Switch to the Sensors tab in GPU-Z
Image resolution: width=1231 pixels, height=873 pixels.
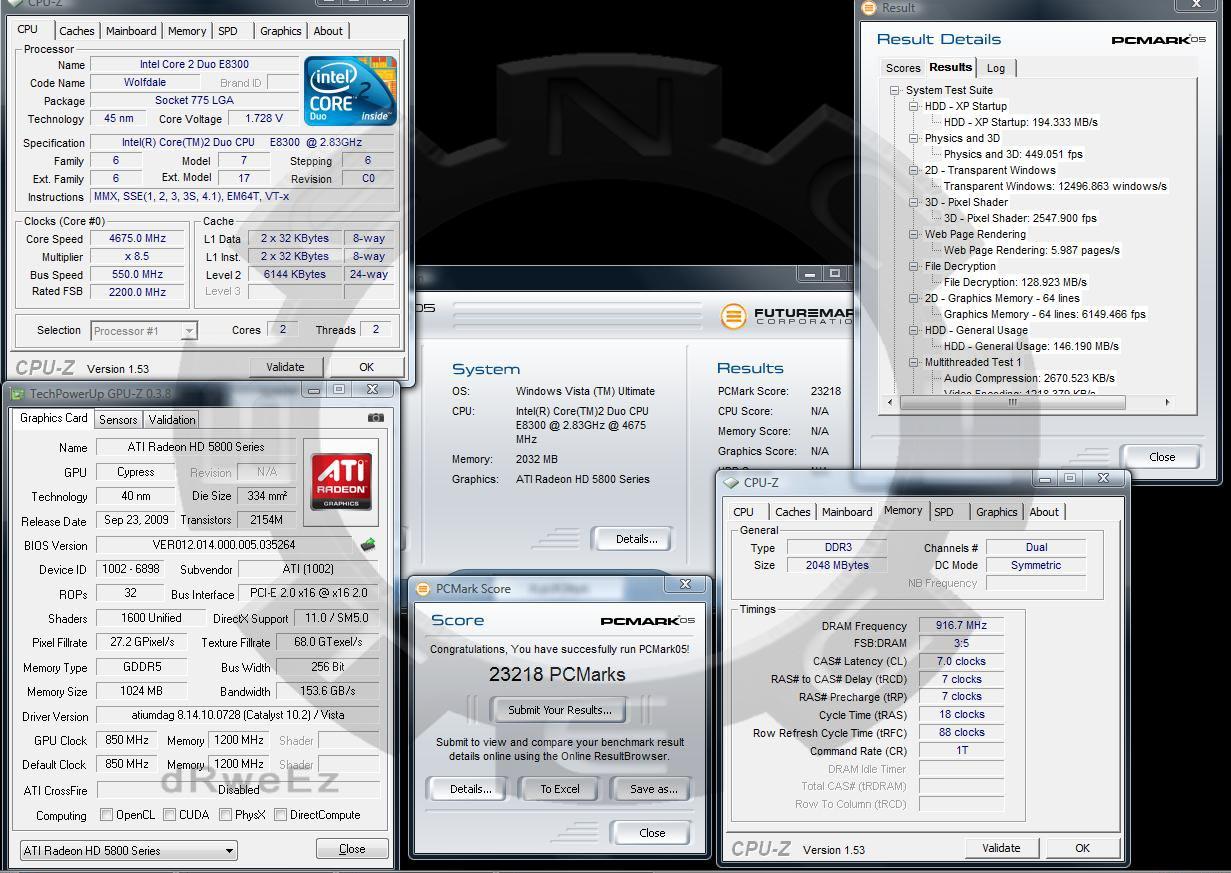pyautogui.click(x=118, y=420)
